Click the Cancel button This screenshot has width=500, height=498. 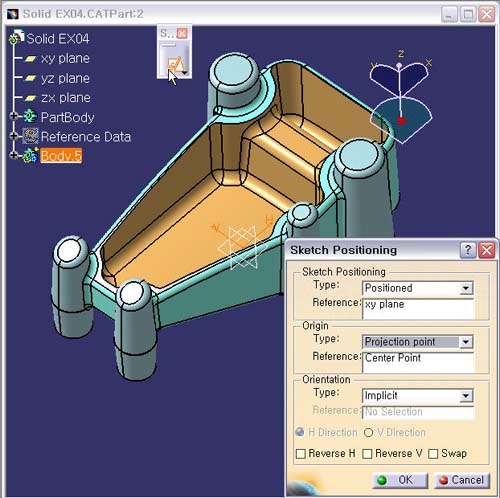(462, 480)
